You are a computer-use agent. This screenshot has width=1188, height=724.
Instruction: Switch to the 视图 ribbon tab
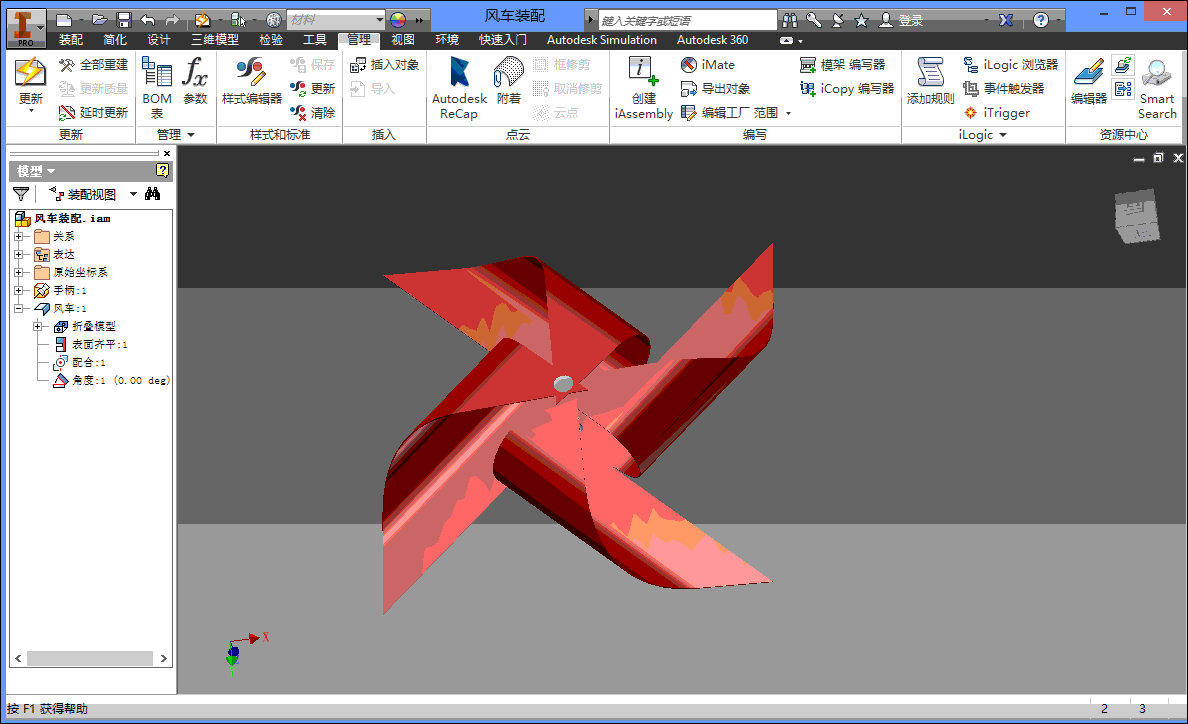tap(402, 39)
